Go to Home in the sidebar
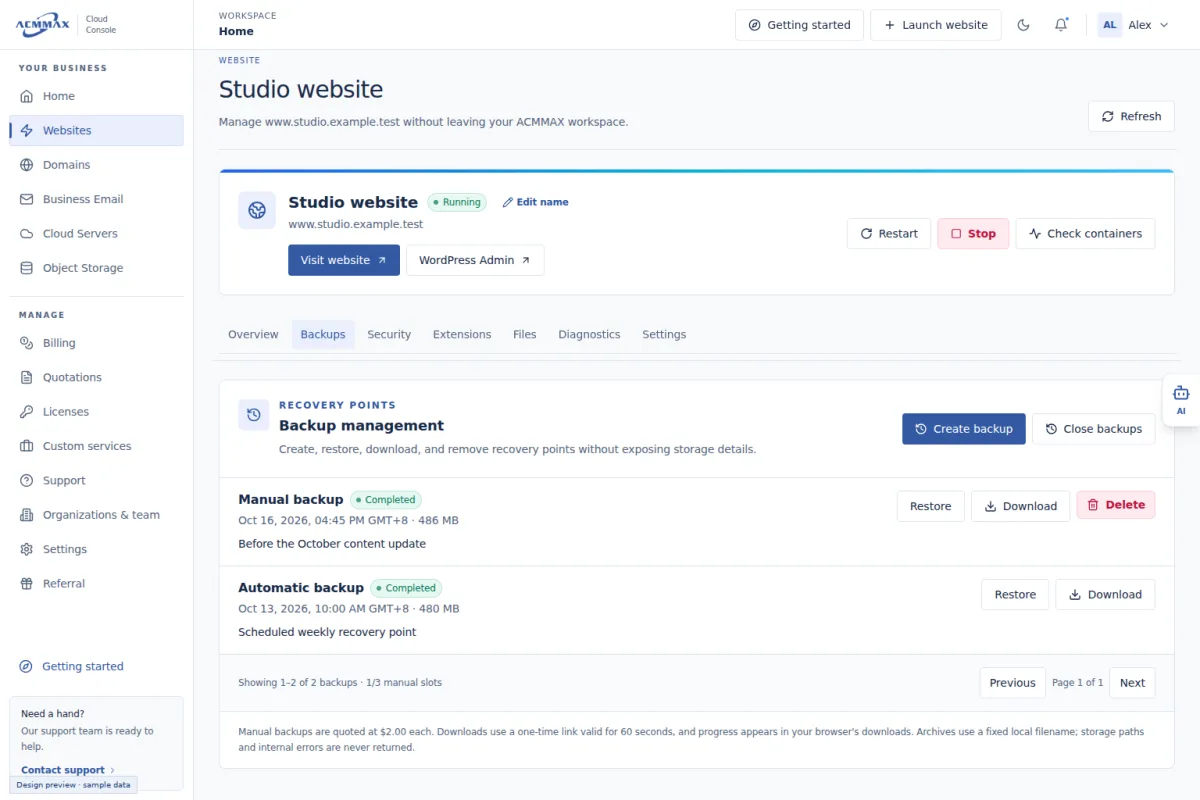1200x800 pixels. [x=96, y=96]
